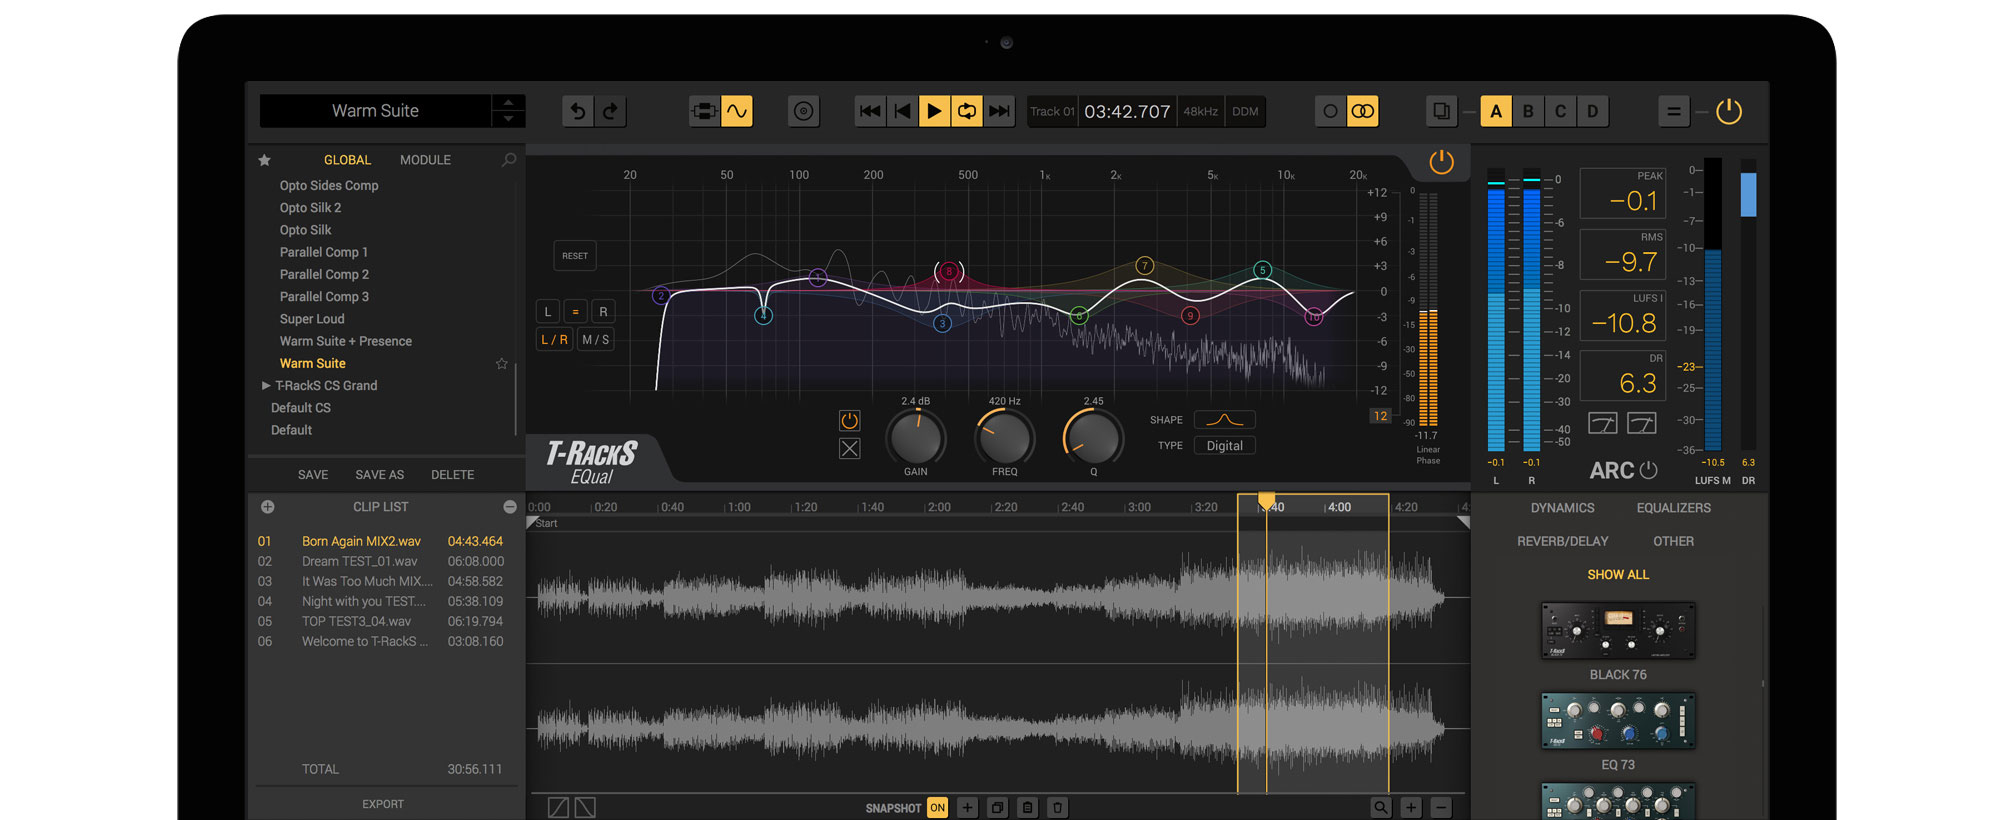Viewport: 2000px width, 820px height.
Task: Click the waveform zoom magnifier icon
Action: click(1380, 807)
